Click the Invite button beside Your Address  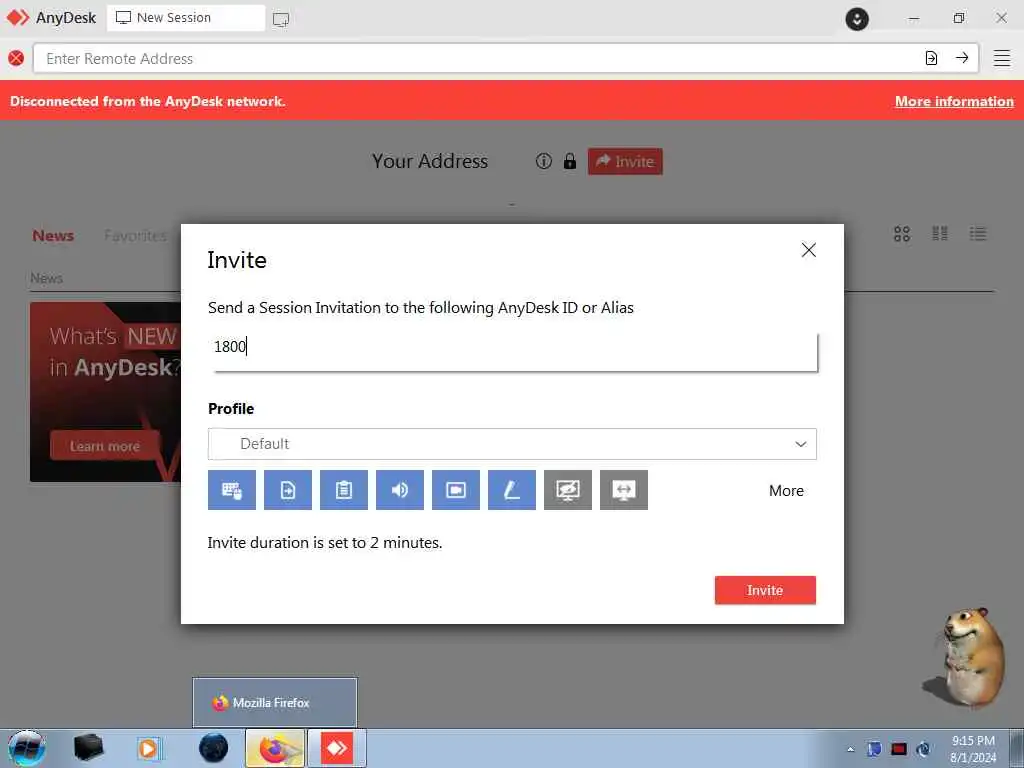(x=625, y=161)
